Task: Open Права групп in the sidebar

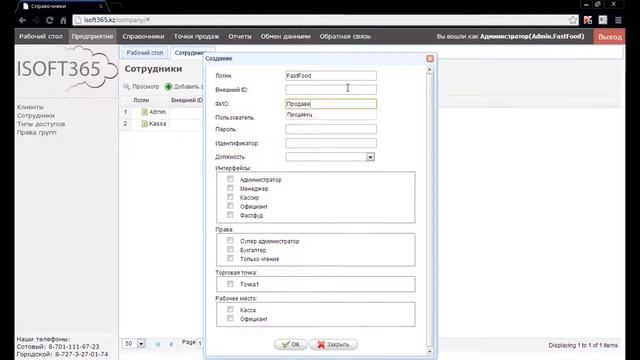Action: [37, 132]
